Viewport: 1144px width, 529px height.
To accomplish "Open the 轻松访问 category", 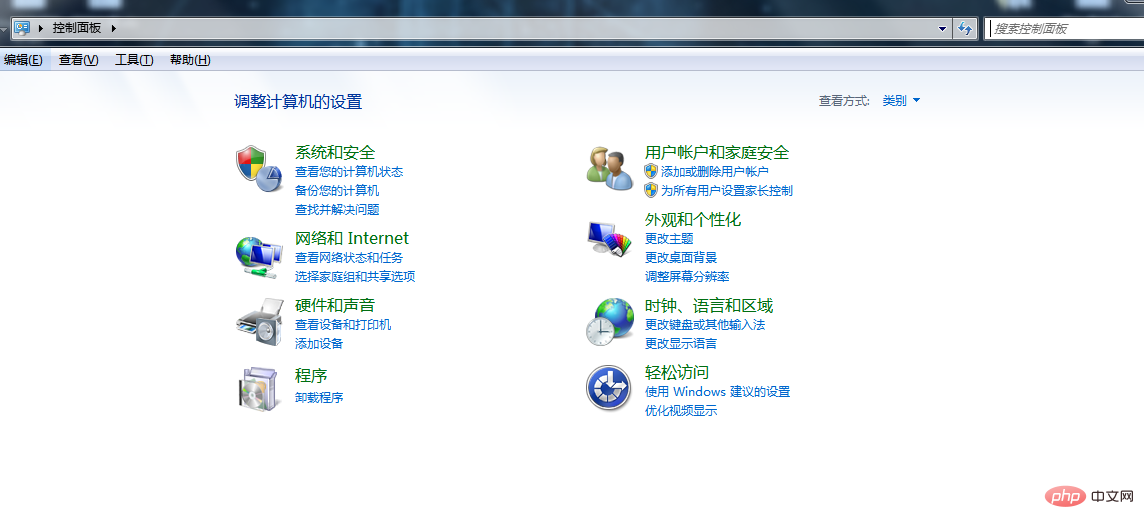I will (677, 372).
